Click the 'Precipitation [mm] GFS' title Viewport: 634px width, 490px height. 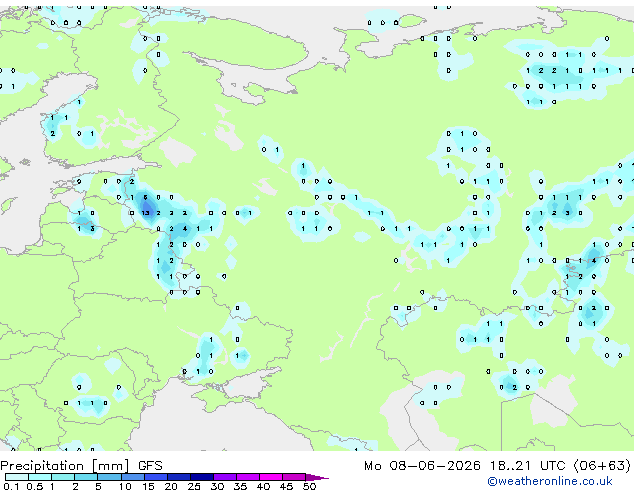(x=81, y=466)
